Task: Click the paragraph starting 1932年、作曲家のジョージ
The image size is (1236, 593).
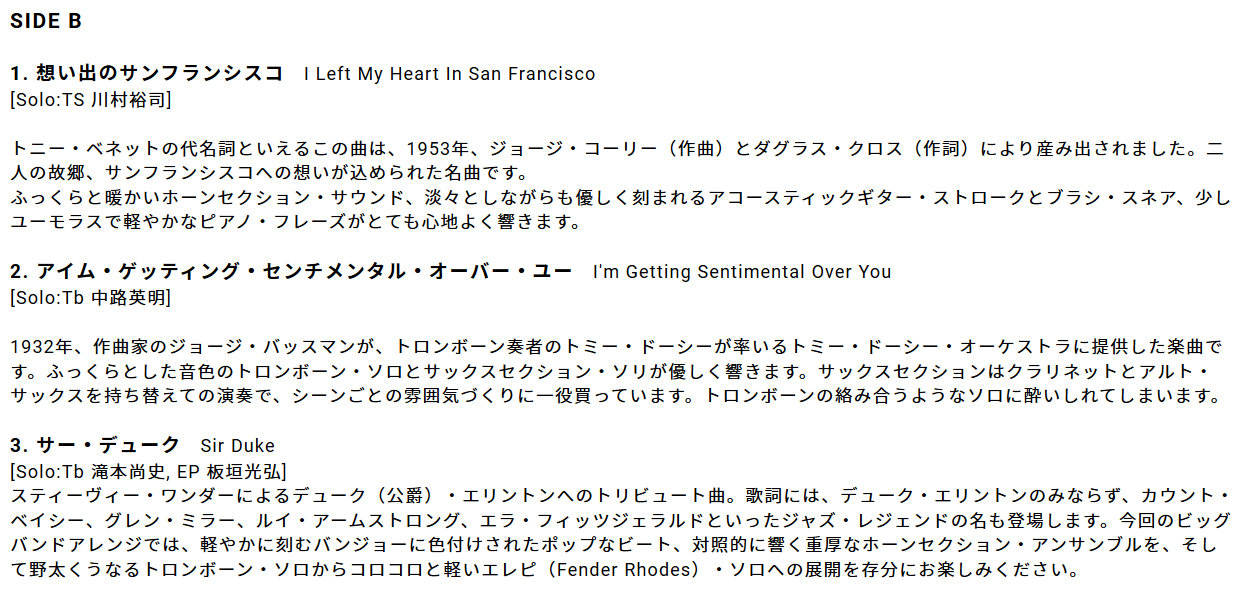Action: tap(617, 371)
